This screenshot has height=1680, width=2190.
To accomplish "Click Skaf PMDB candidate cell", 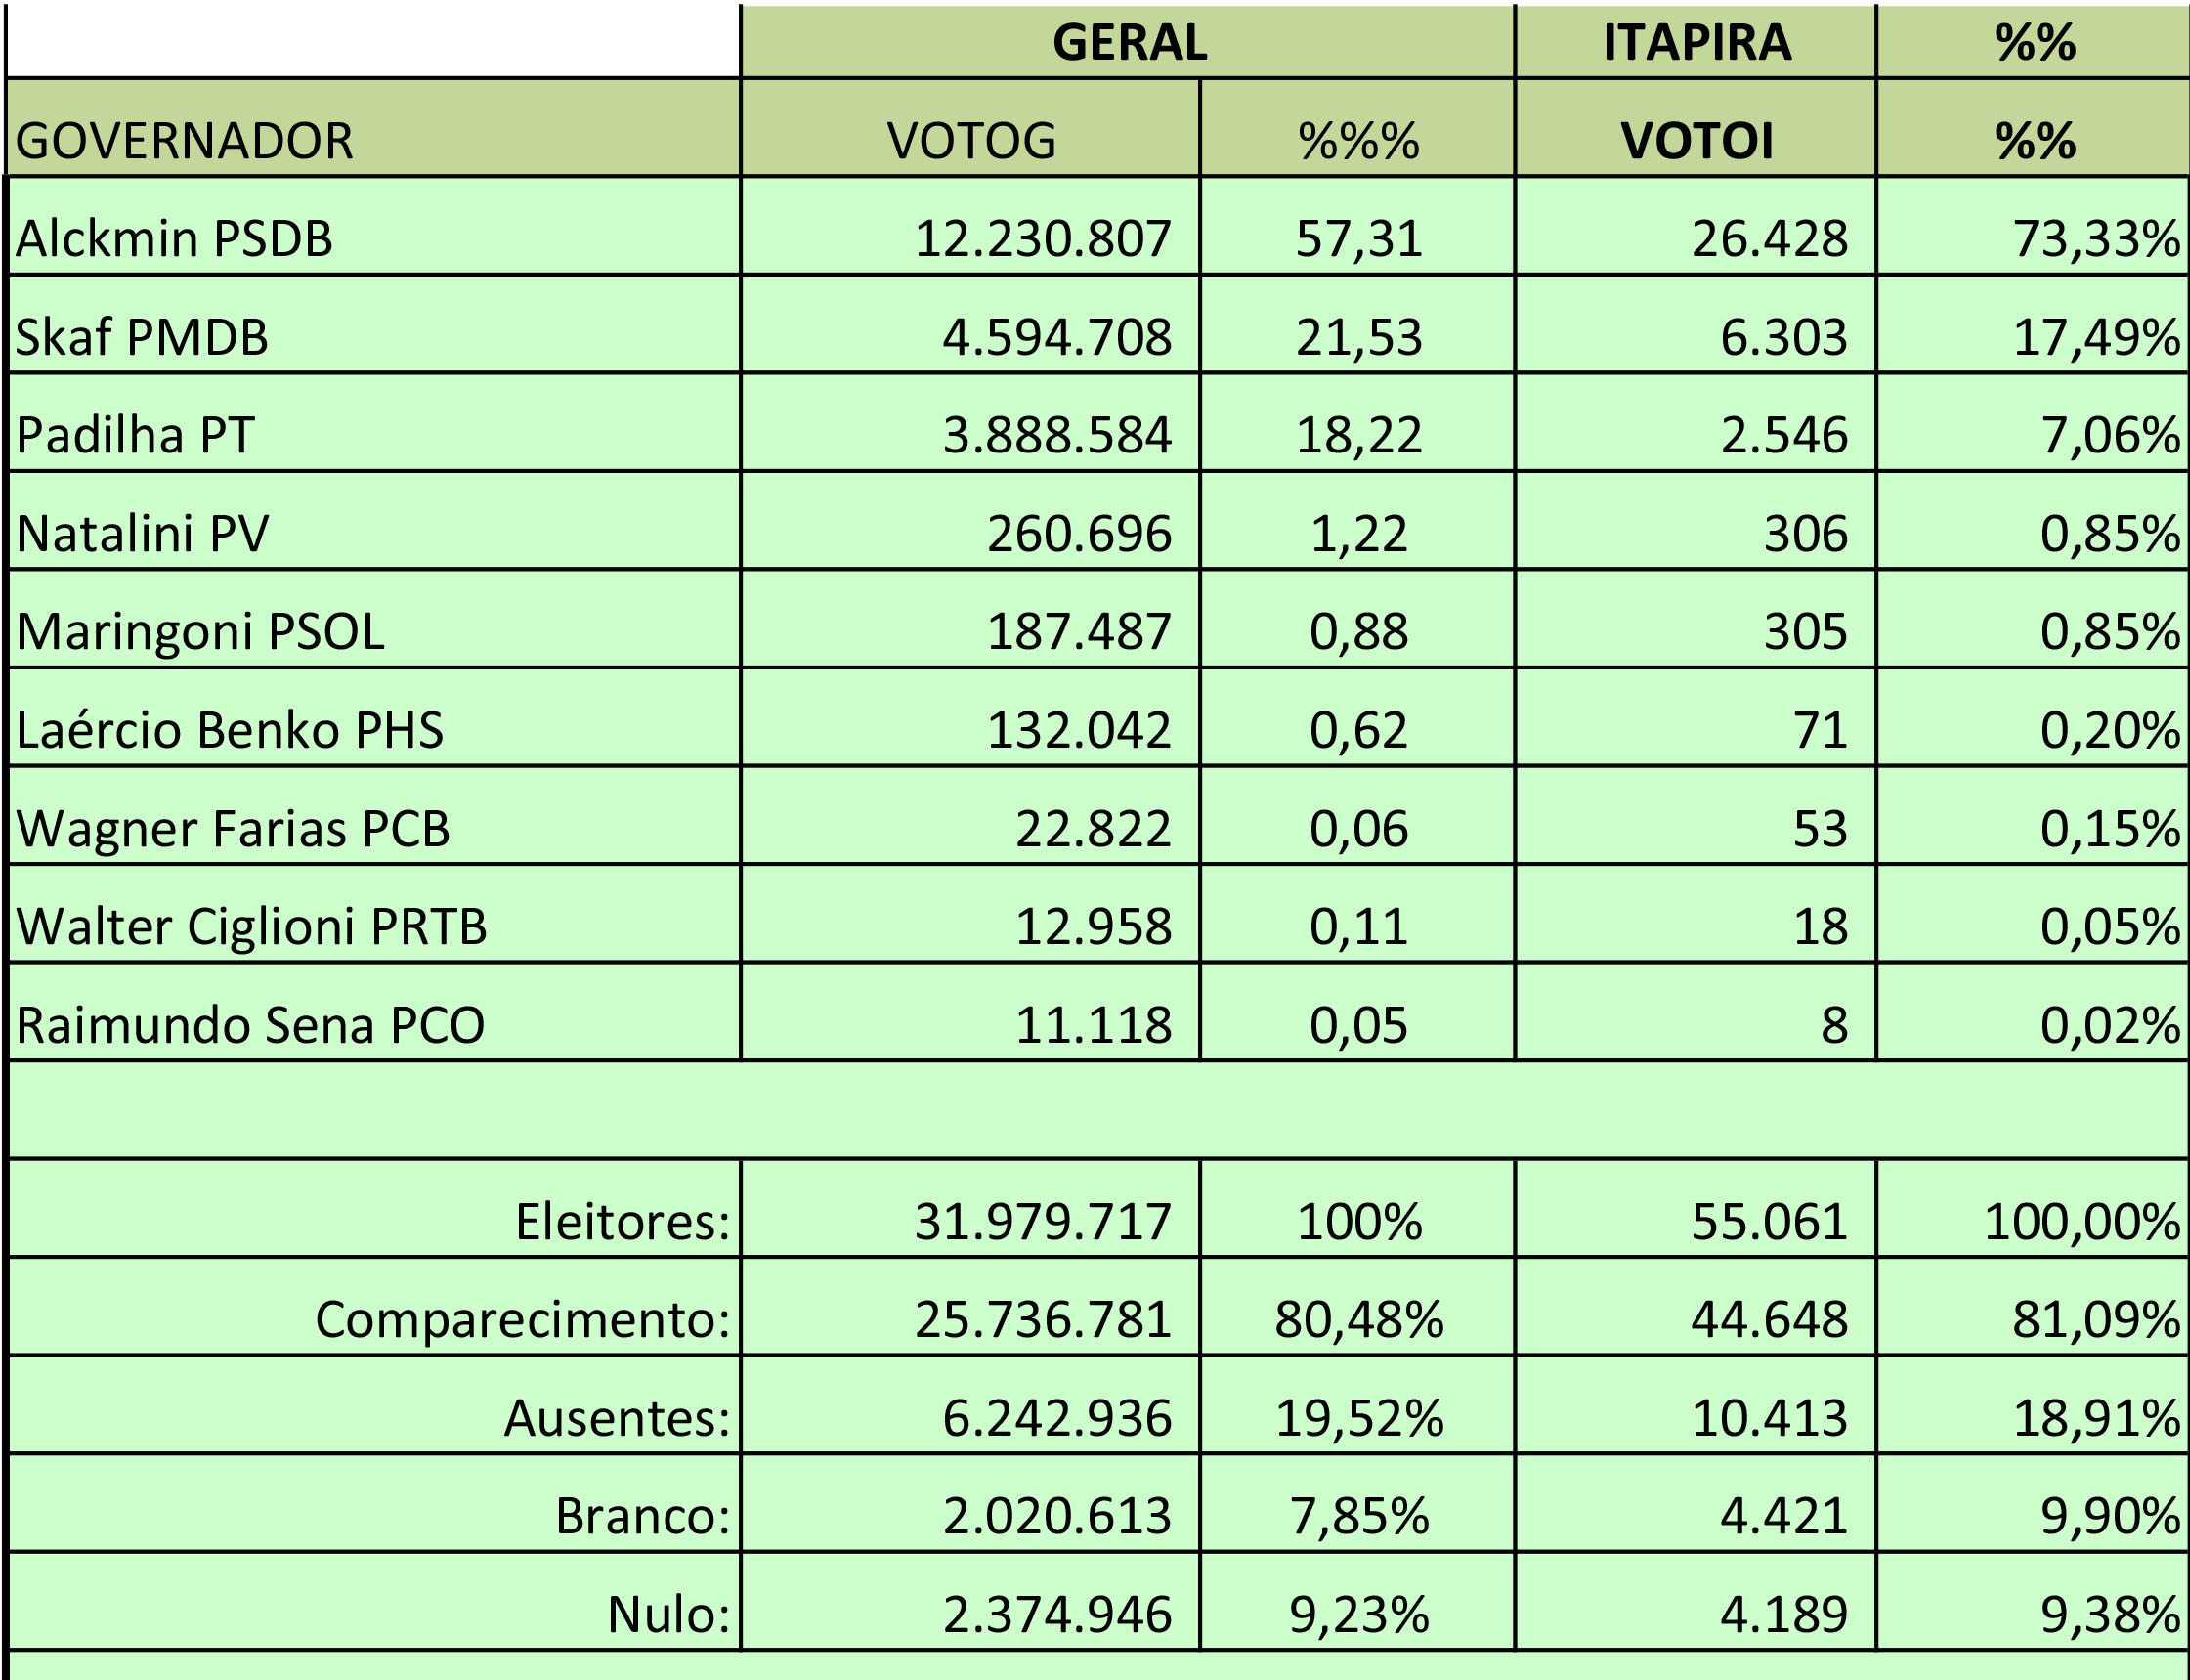I will (x=373, y=324).
